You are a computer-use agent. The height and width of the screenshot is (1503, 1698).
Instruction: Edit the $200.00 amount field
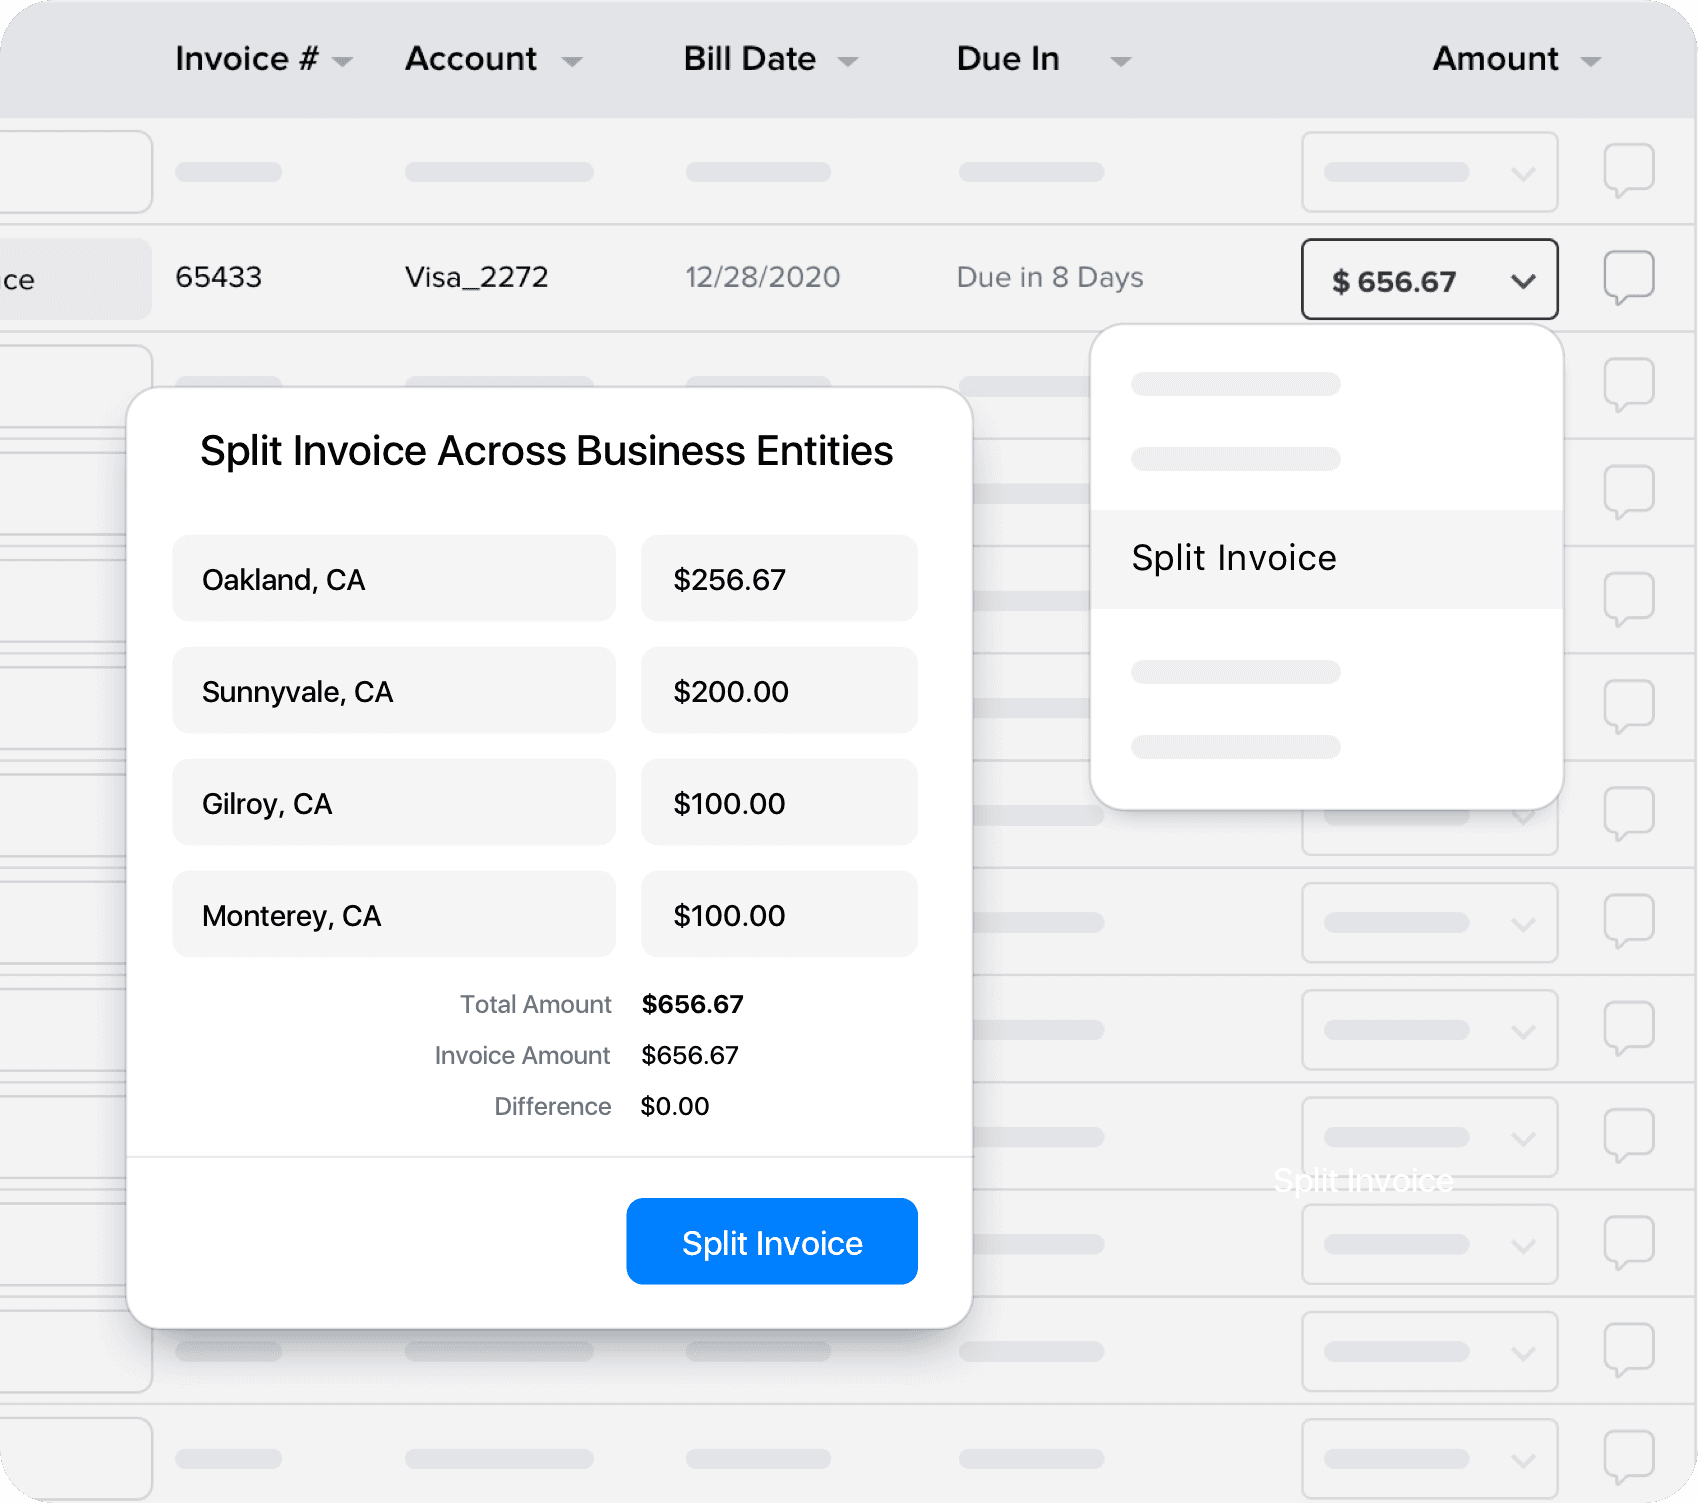click(x=778, y=691)
